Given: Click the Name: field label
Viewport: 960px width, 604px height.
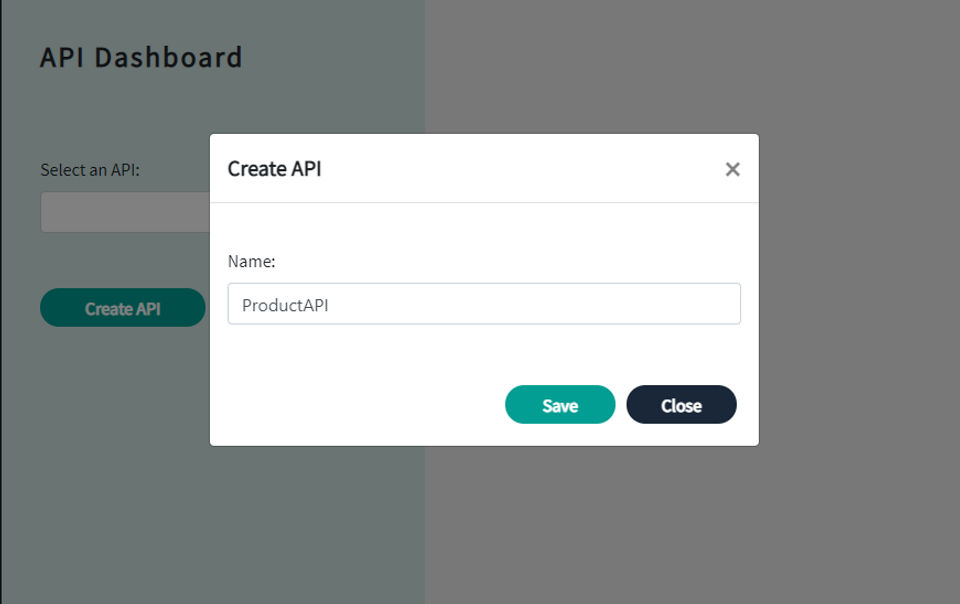Looking at the screenshot, I should pyautogui.click(x=251, y=261).
